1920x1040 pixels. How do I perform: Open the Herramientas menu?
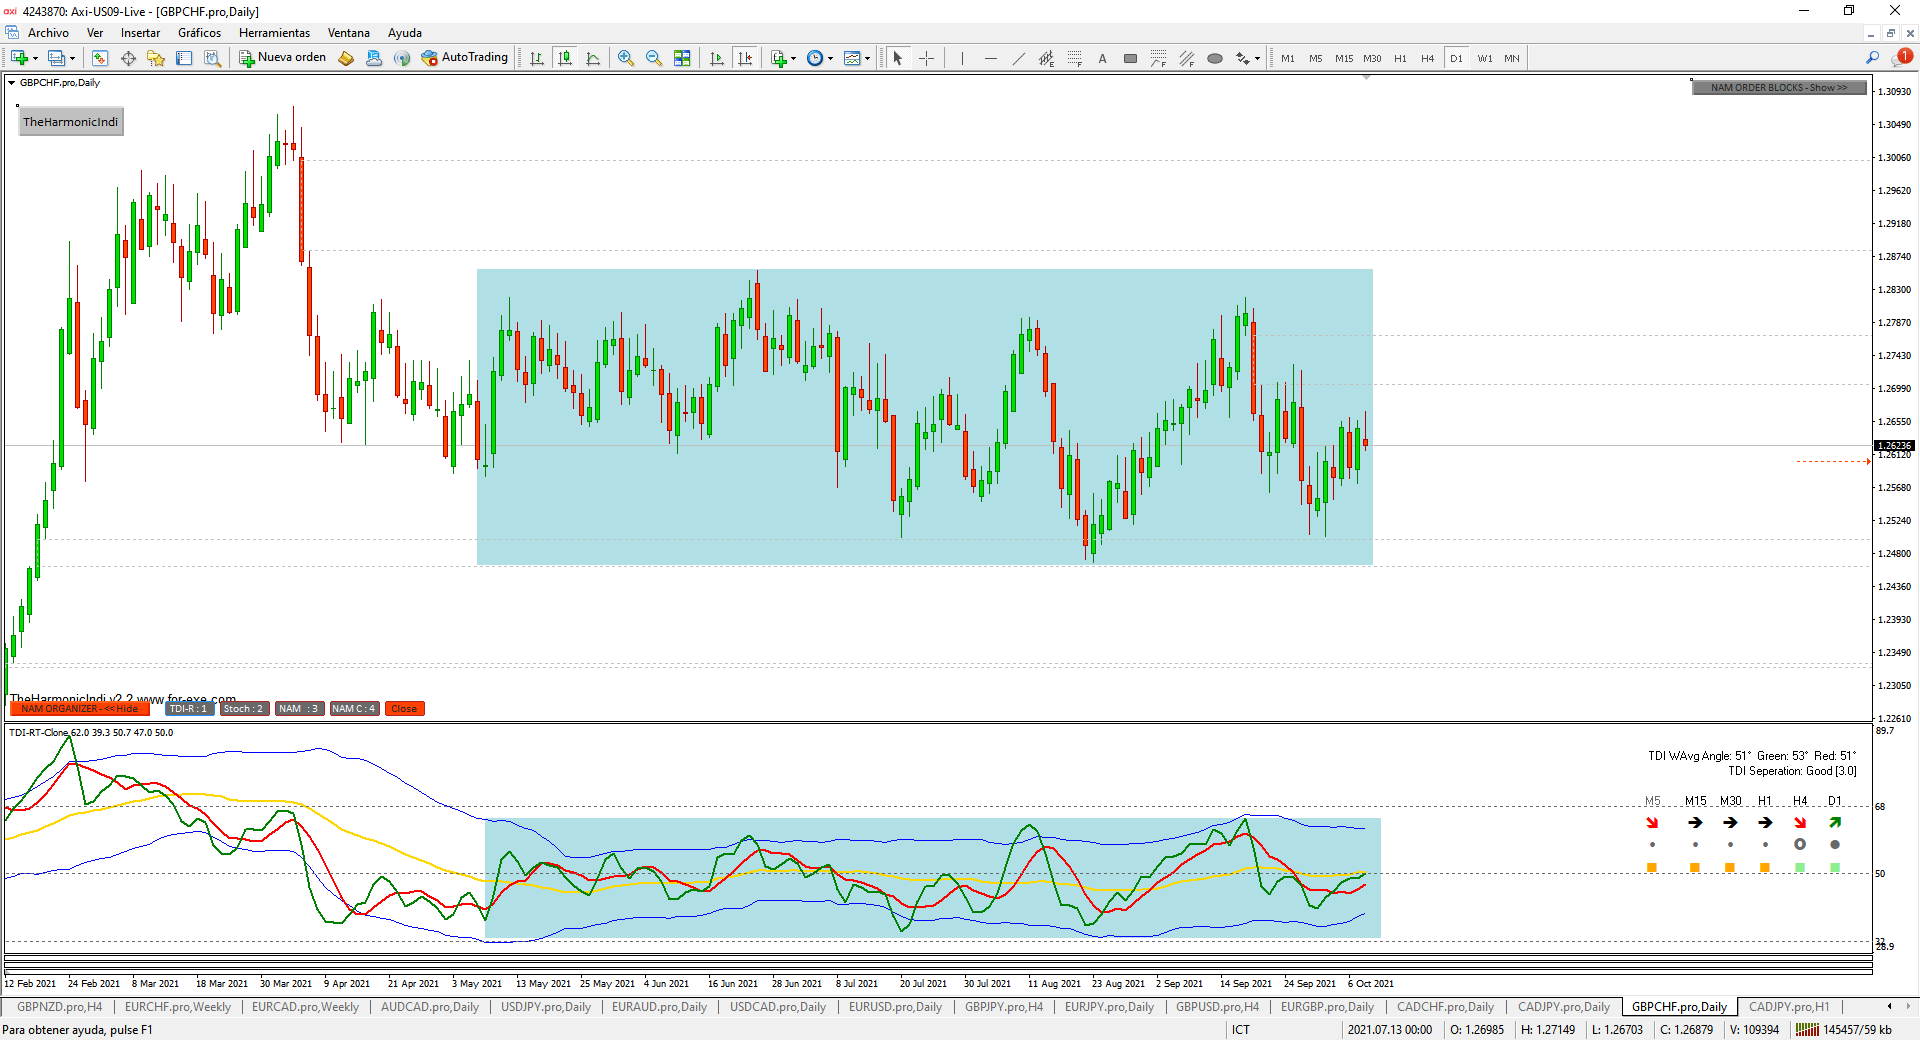[x=274, y=33]
